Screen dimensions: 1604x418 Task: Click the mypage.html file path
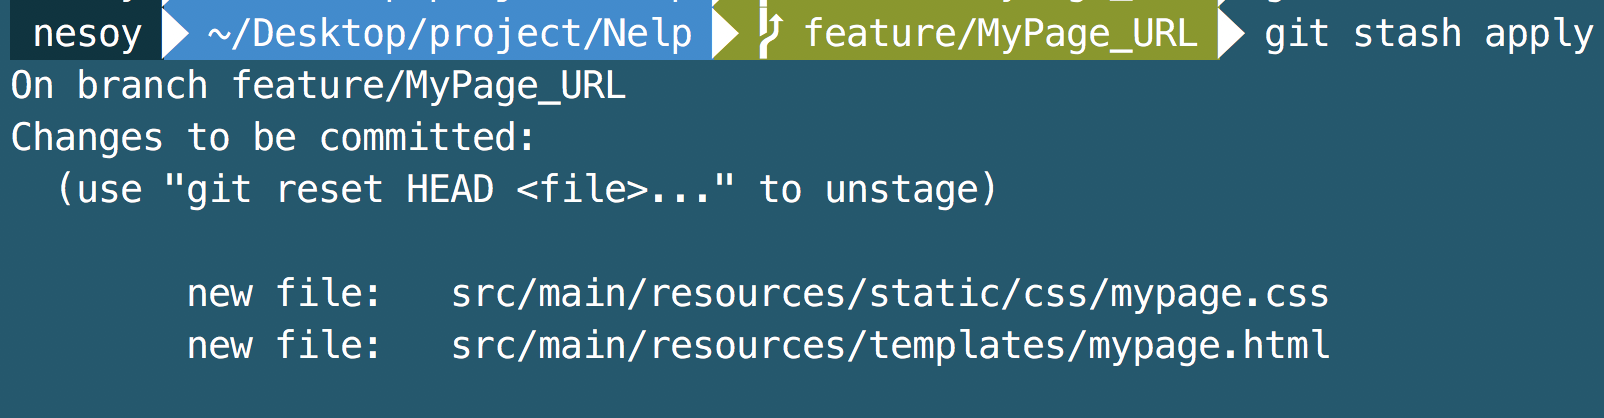[890, 346]
